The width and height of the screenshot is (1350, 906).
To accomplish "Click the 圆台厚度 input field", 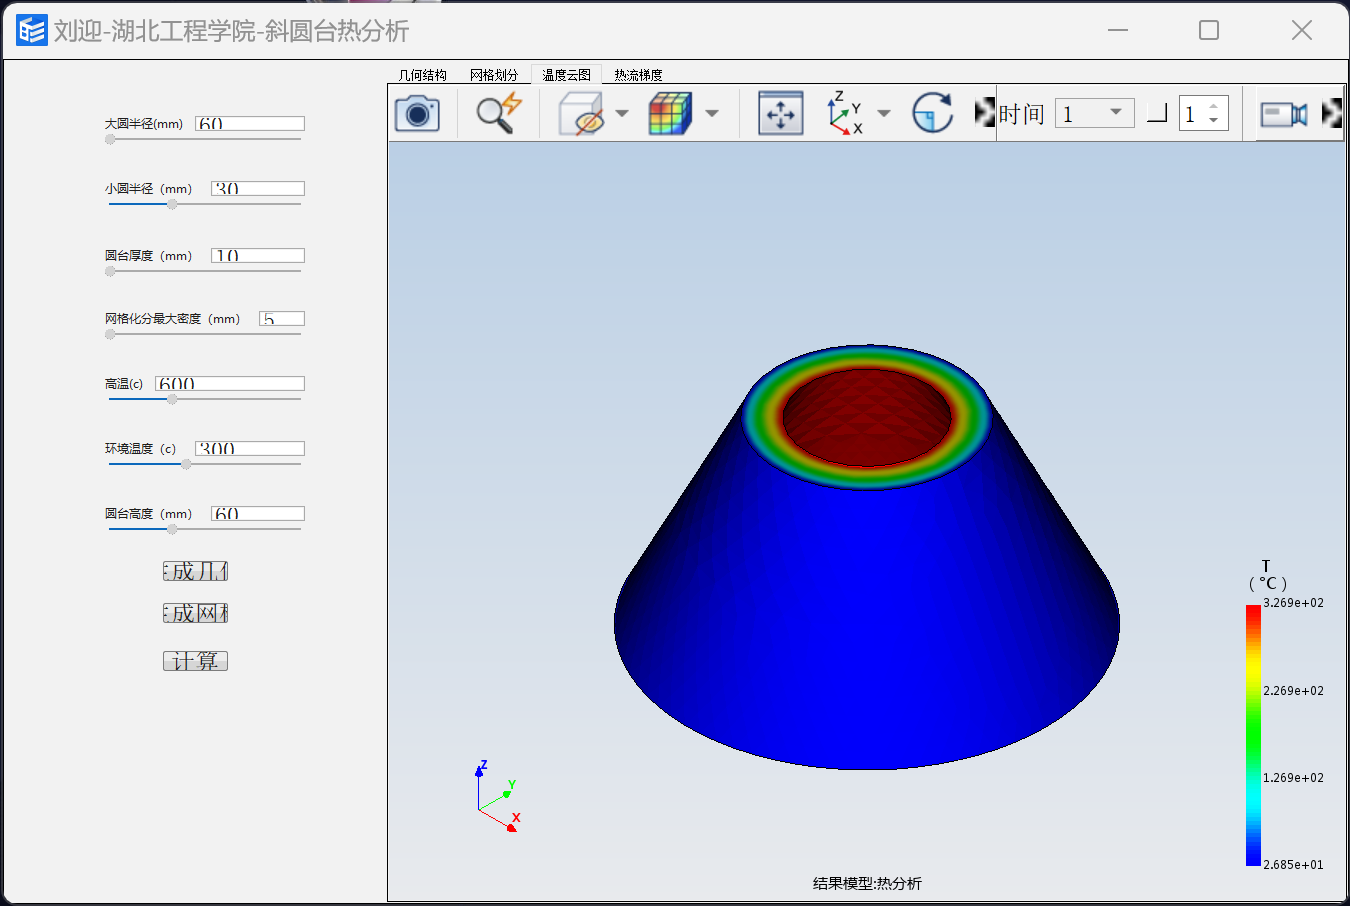I will [258, 255].
